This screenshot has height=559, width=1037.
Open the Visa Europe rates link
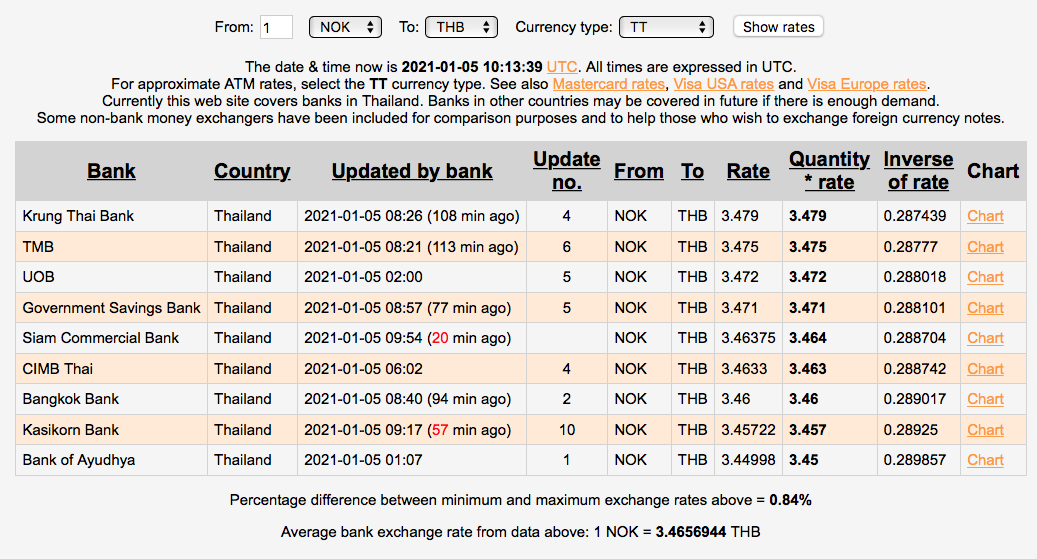(866, 84)
